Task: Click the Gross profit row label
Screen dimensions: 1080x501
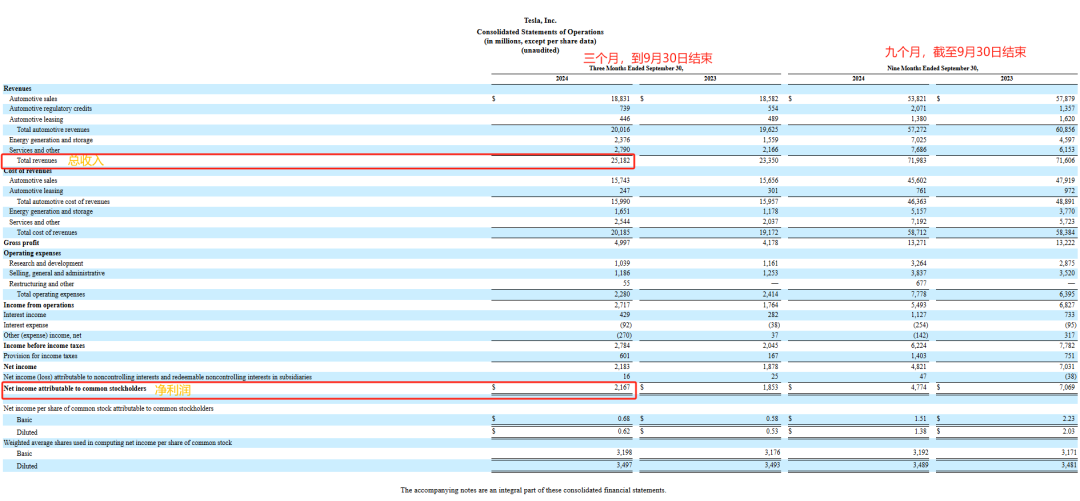Action: click(x=23, y=242)
